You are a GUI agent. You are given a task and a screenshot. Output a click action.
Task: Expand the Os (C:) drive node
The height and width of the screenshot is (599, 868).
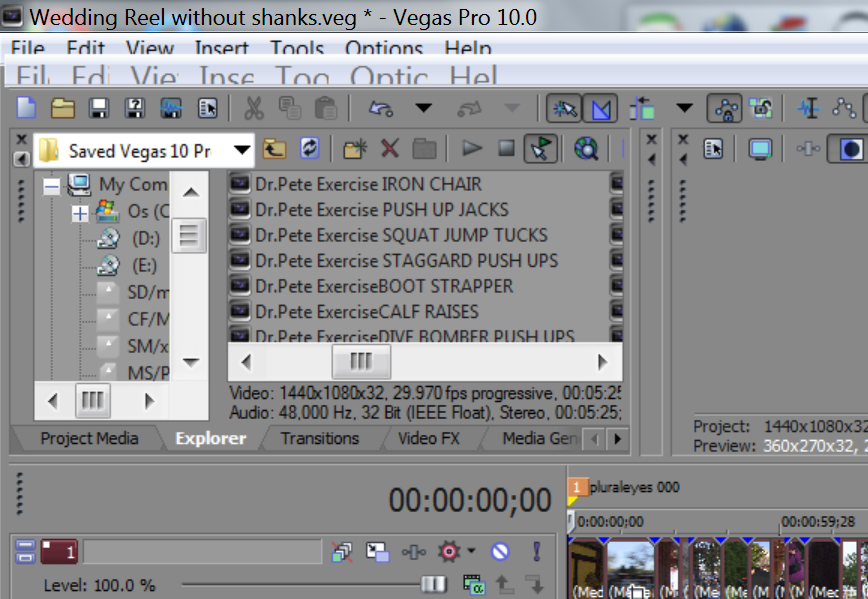tap(80, 213)
